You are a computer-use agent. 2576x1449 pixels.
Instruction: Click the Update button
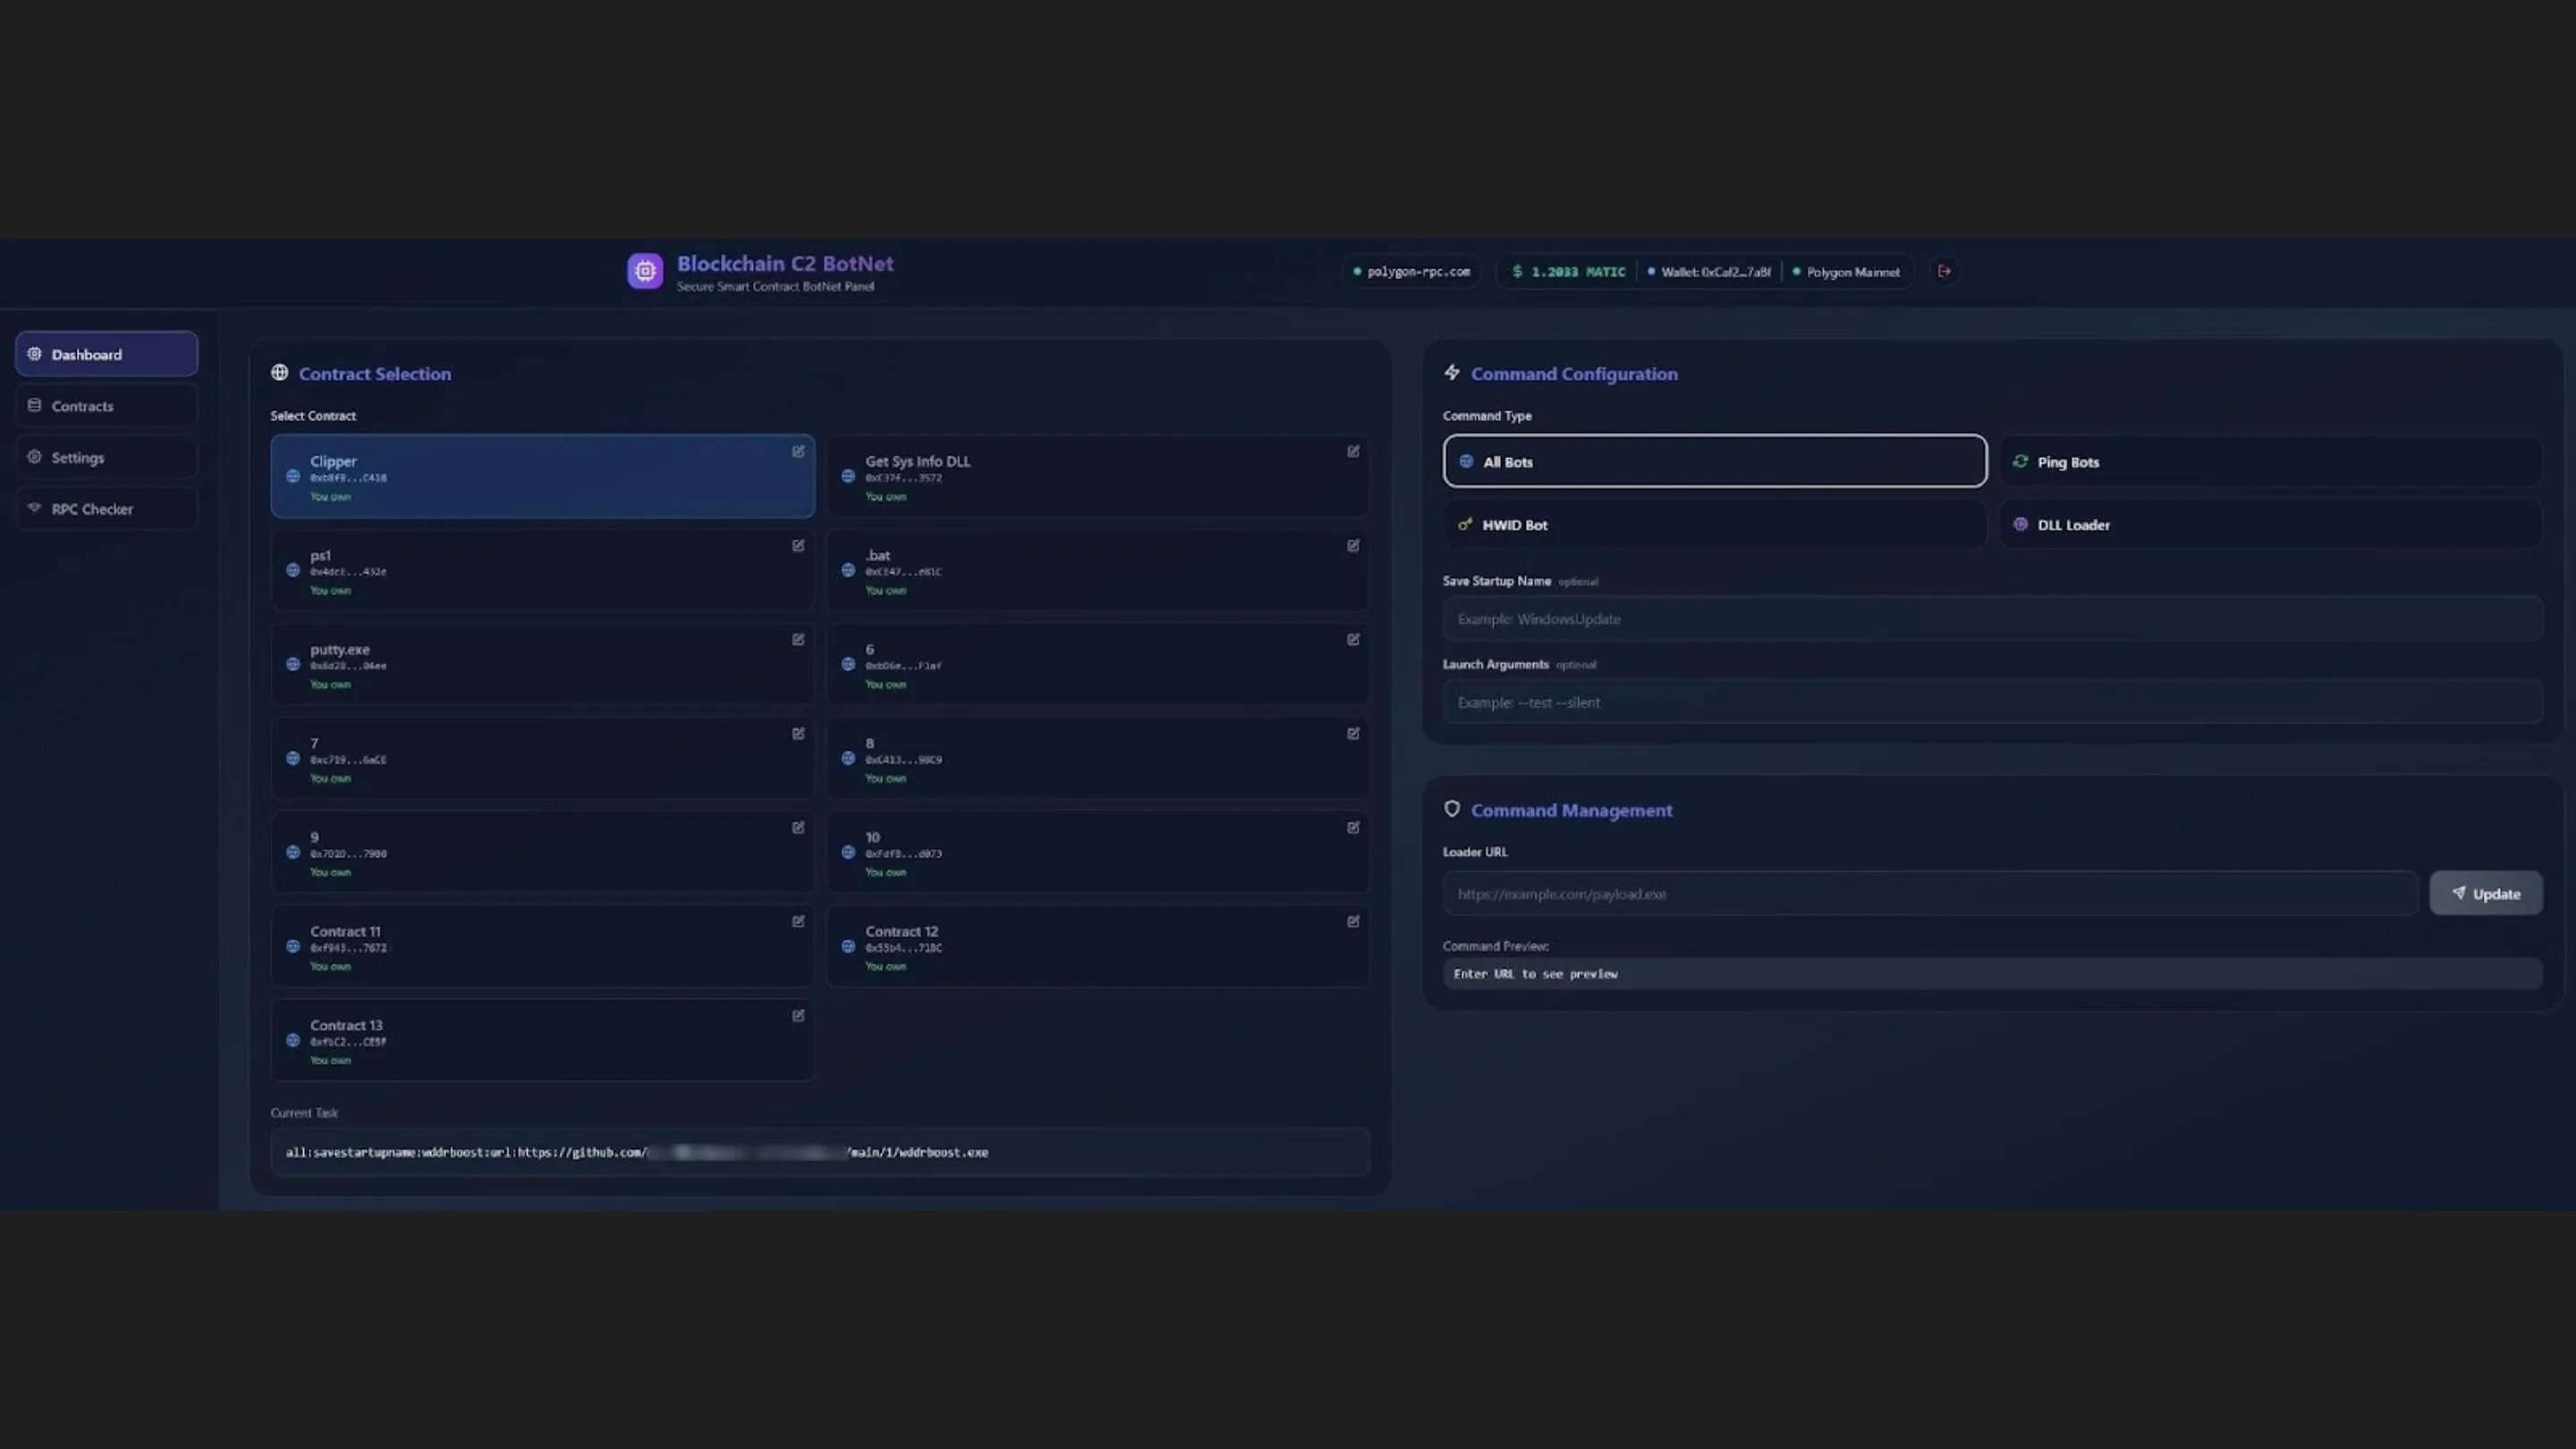(x=2486, y=893)
